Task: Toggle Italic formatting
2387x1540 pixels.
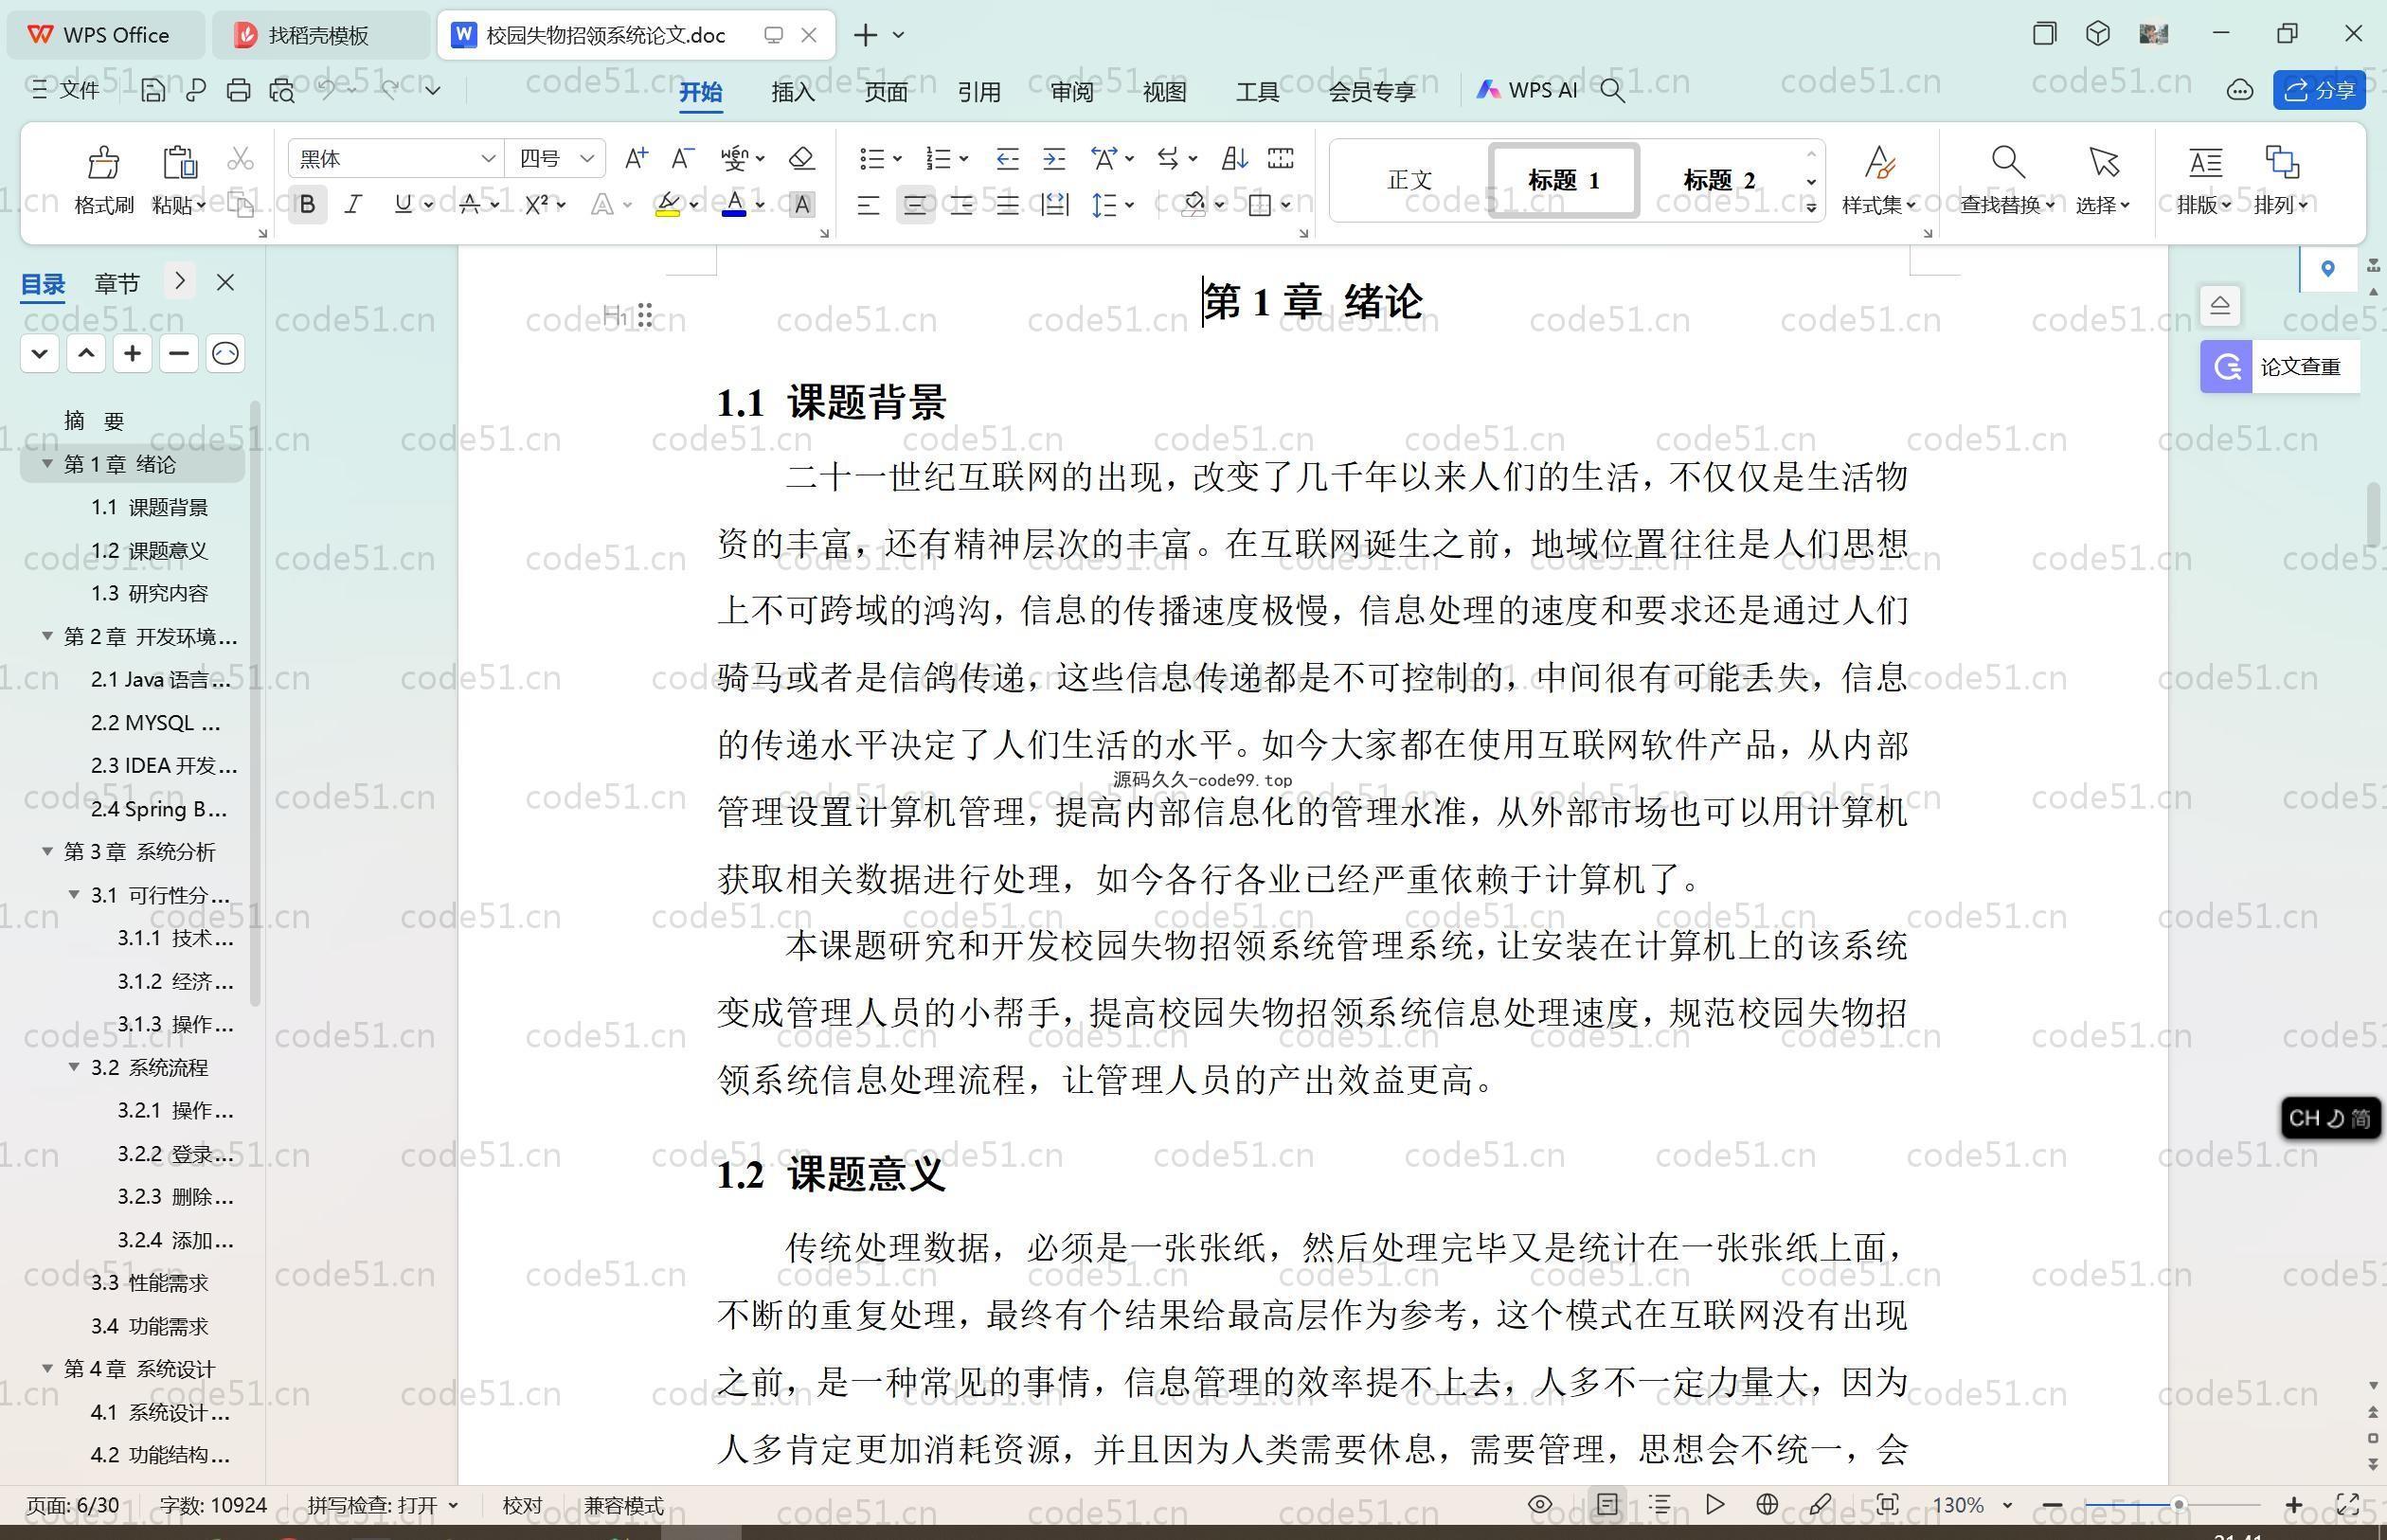Action: click(x=352, y=205)
